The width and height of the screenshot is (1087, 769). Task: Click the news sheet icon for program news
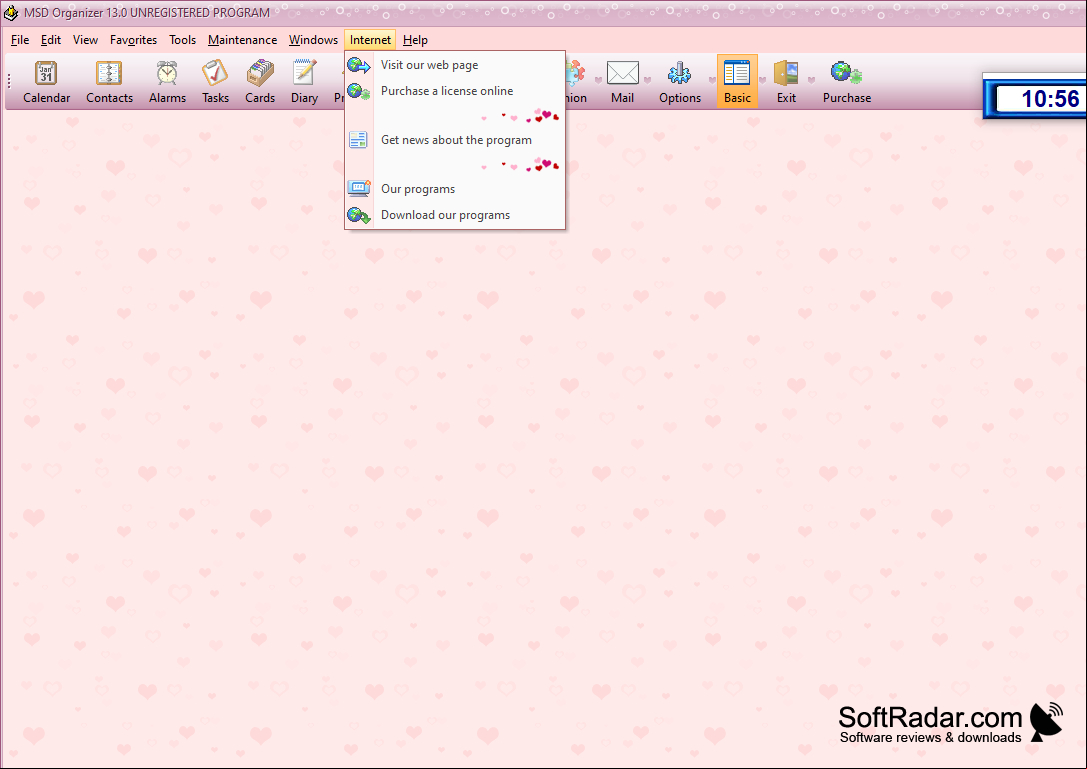(358, 140)
